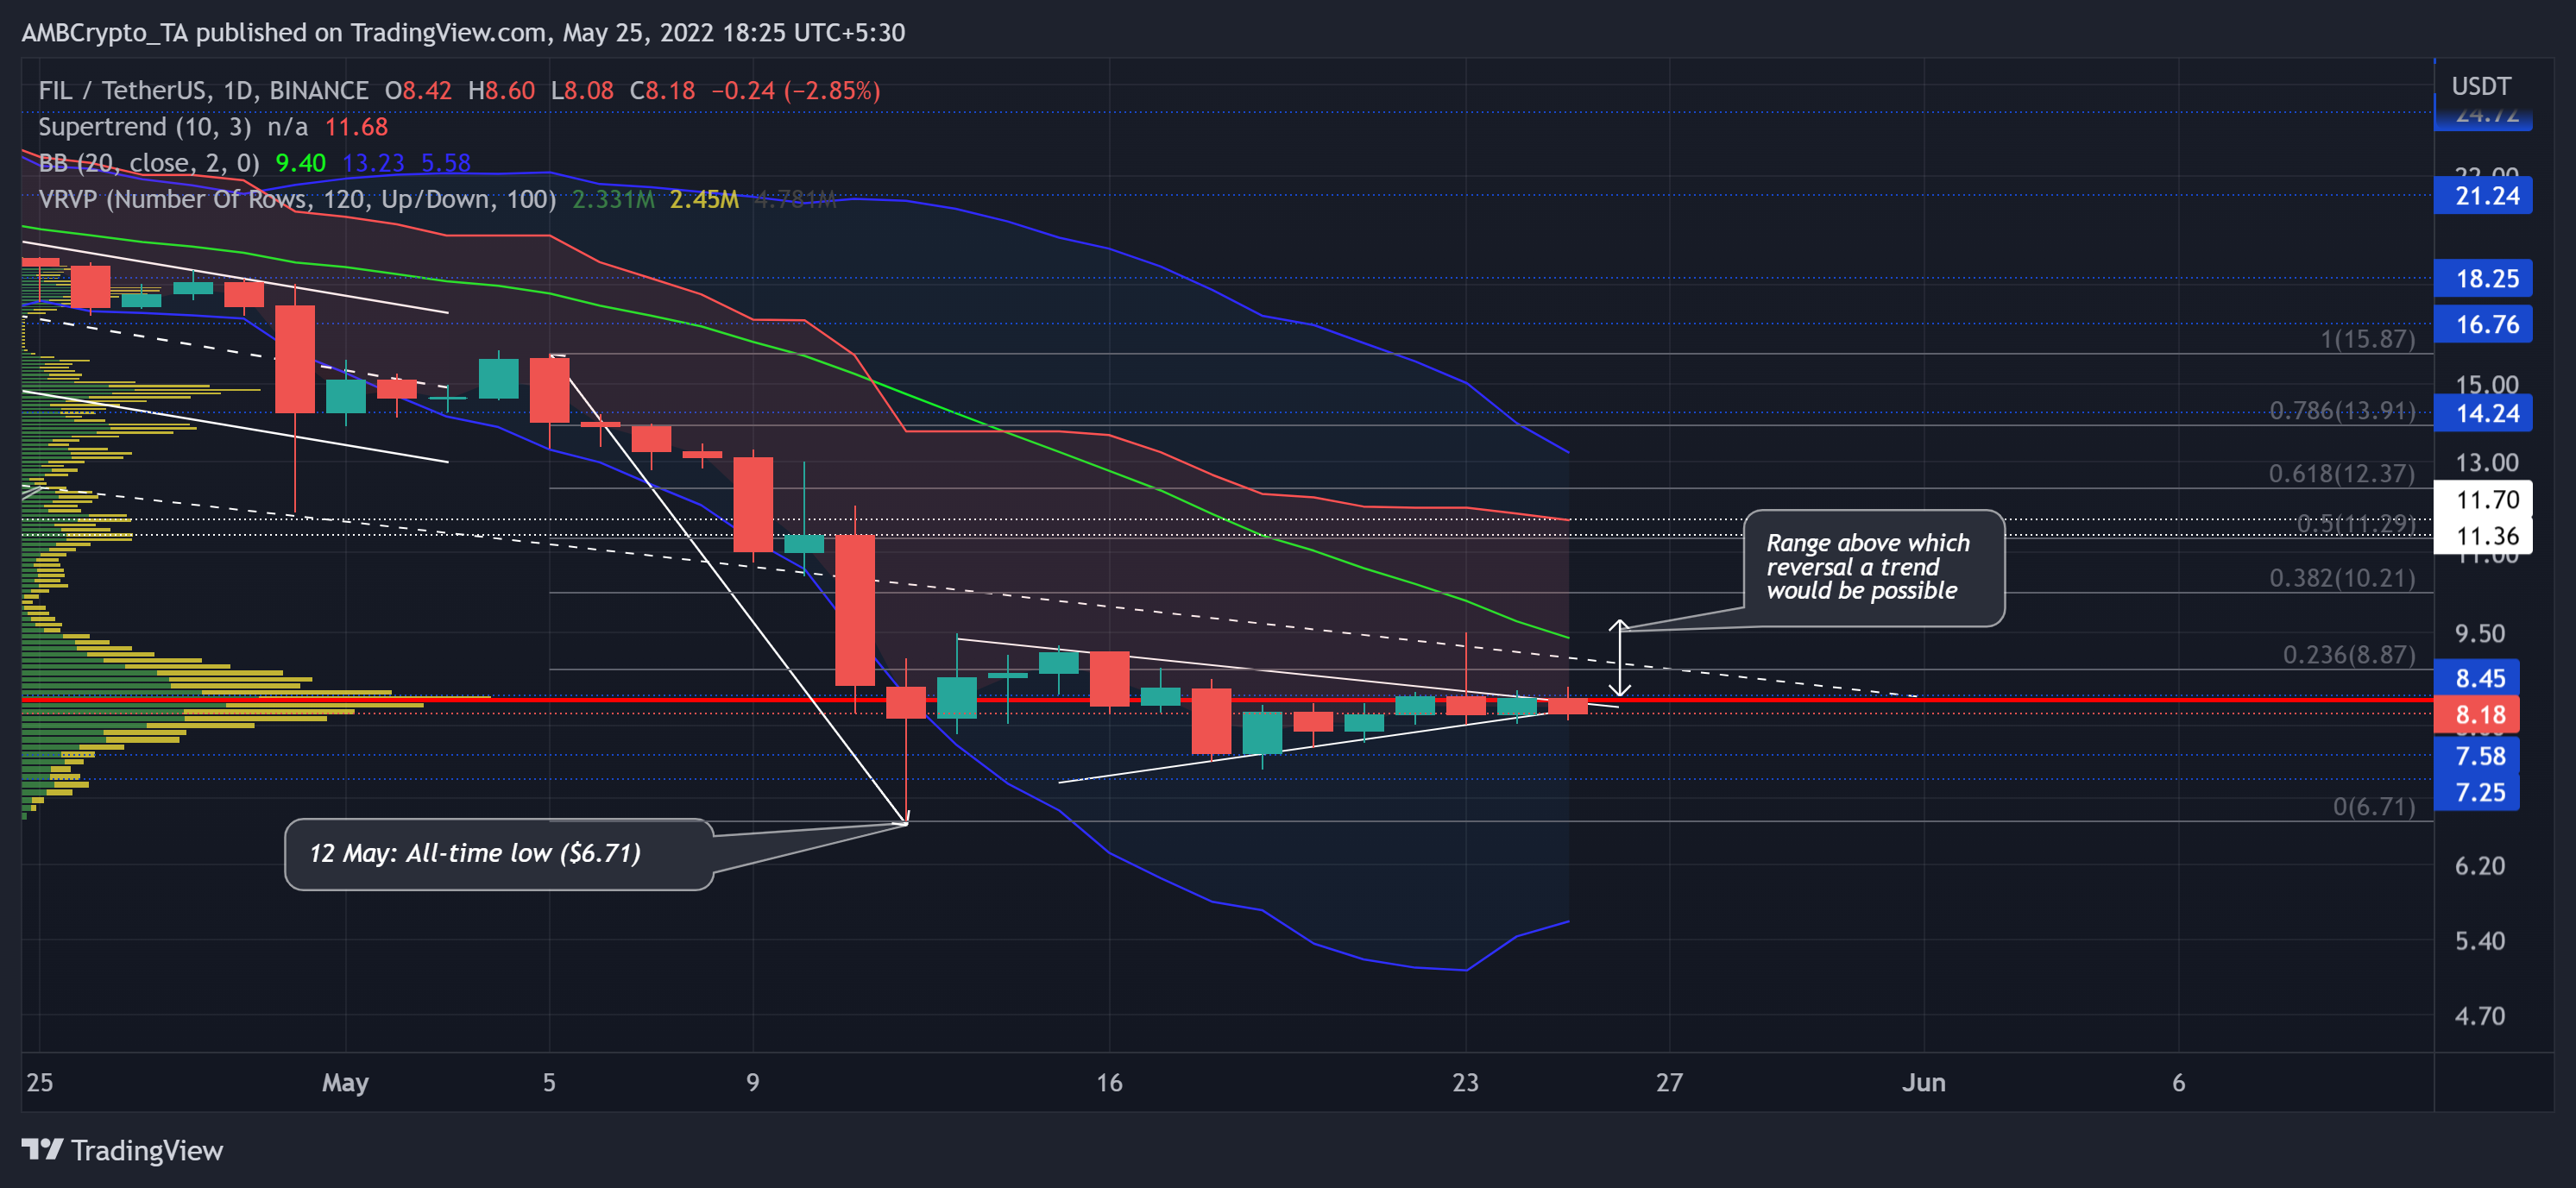Click the 'Jun' date on time axis

pyautogui.click(x=1923, y=1082)
